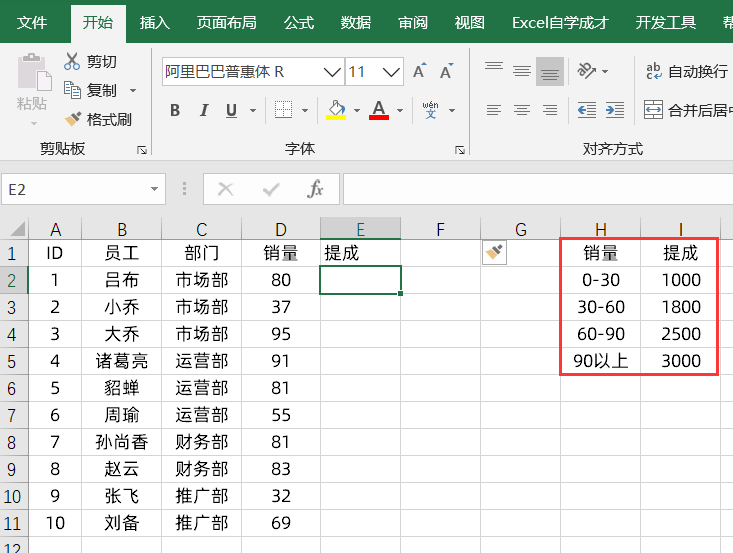Switch to the 插入 tab

(155, 22)
